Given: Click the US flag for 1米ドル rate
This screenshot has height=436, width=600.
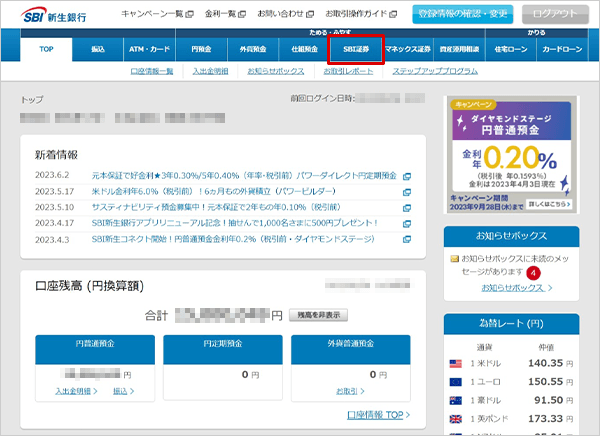Looking at the screenshot, I should 455,363.
